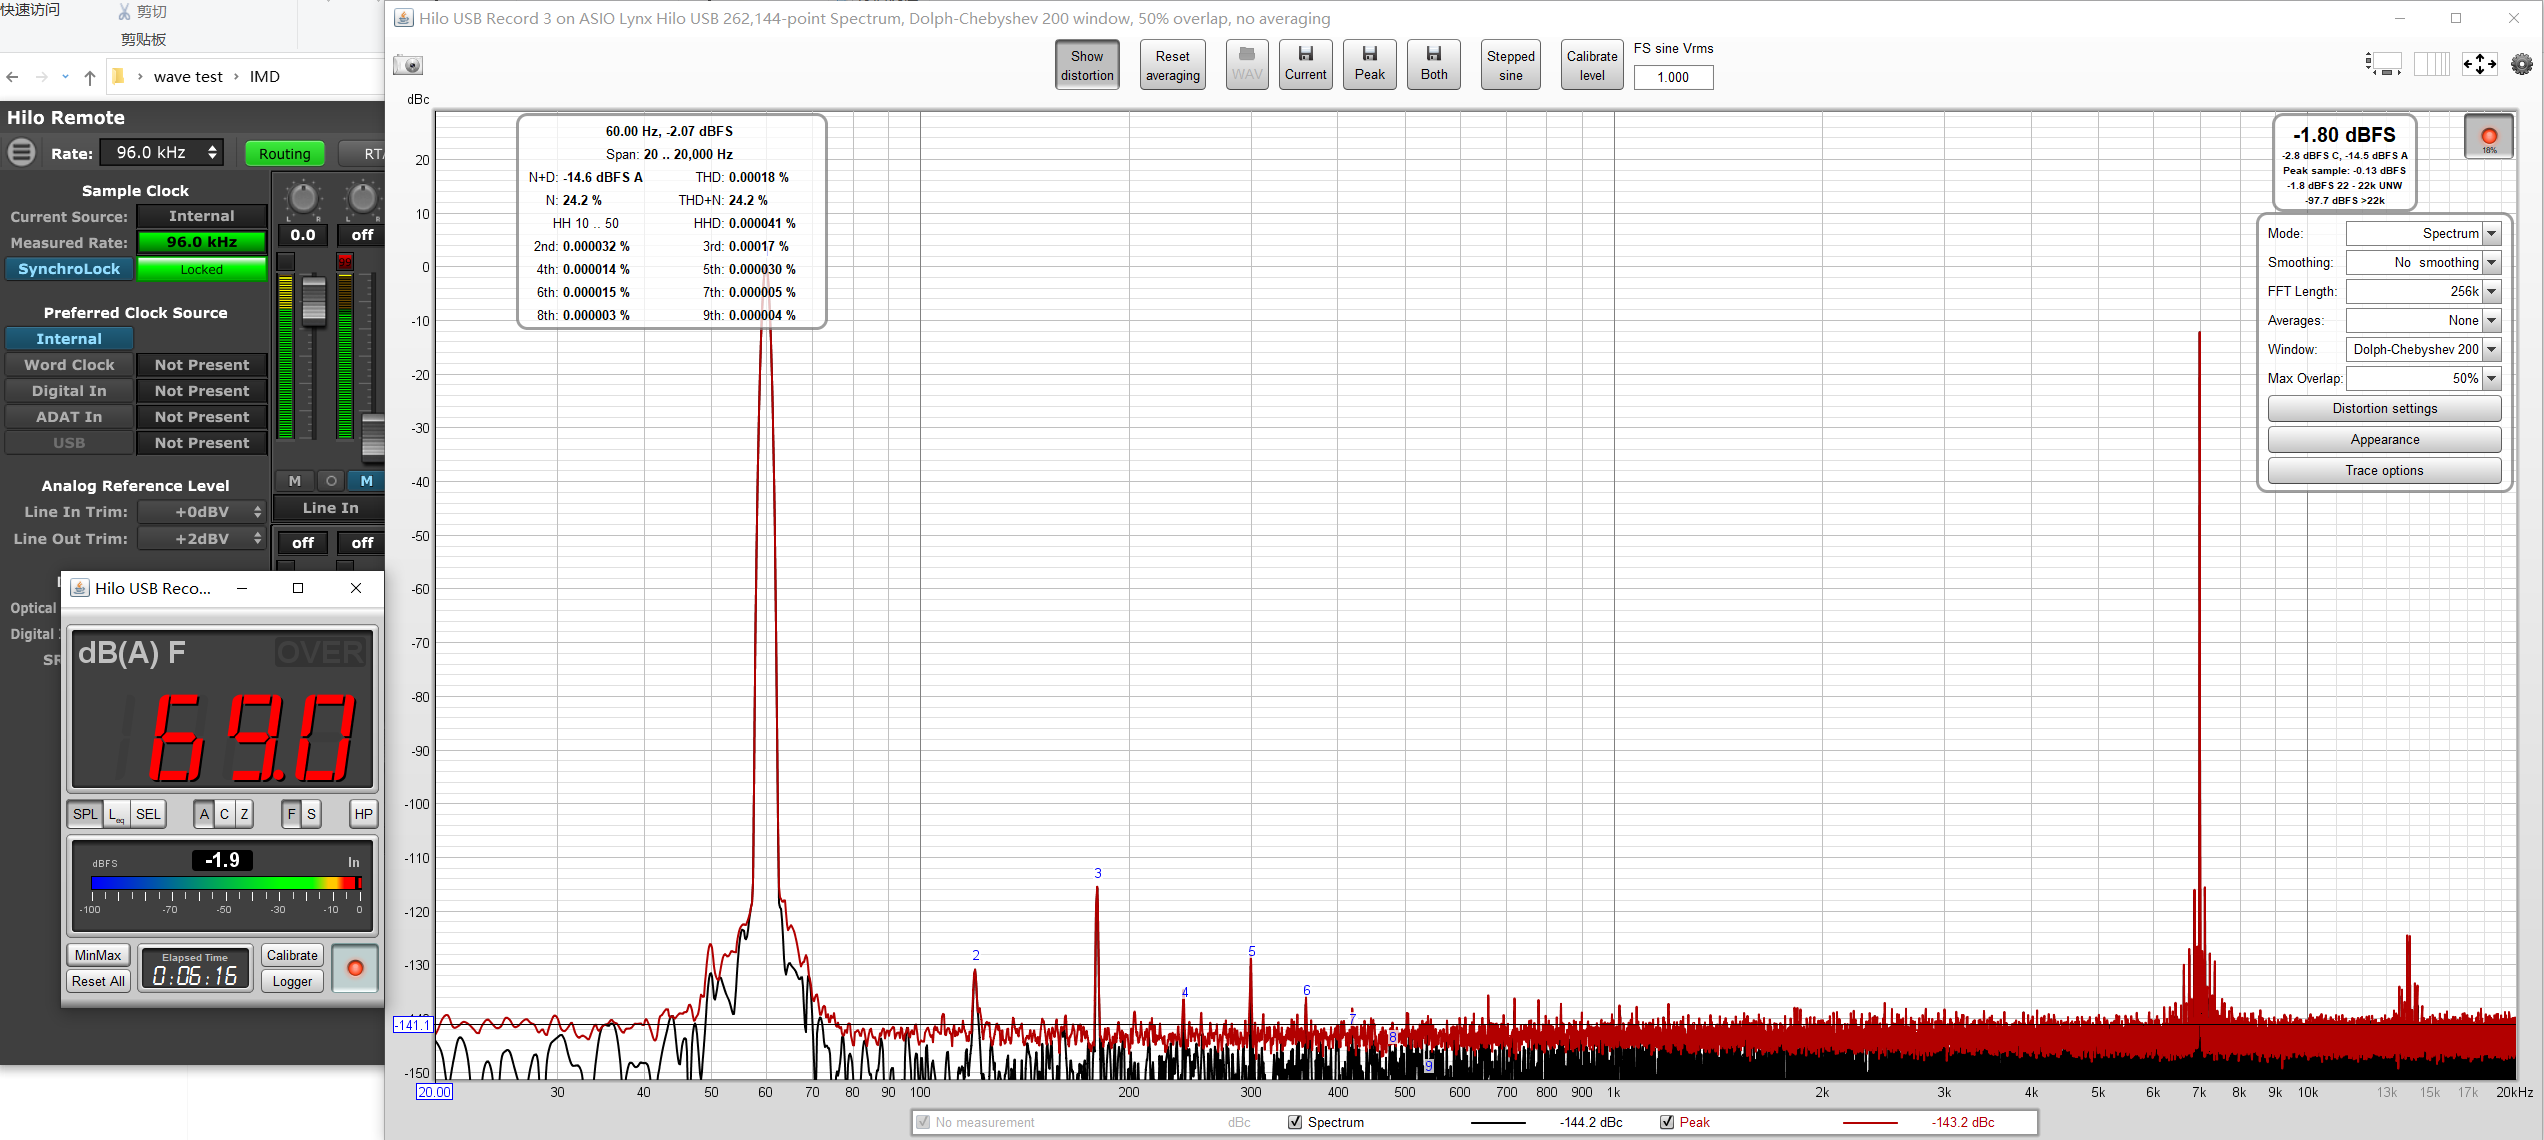The height and width of the screenshot is (1140, 2544).
Task: Click Calibrate level button
Action: [1591, 65]
